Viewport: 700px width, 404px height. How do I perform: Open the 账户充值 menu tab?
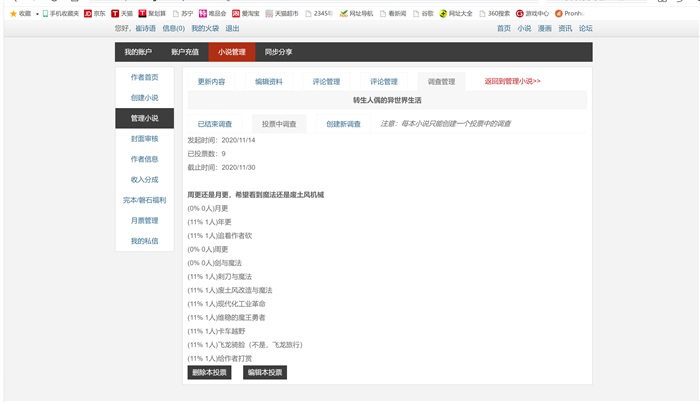(x=185, y=52)
